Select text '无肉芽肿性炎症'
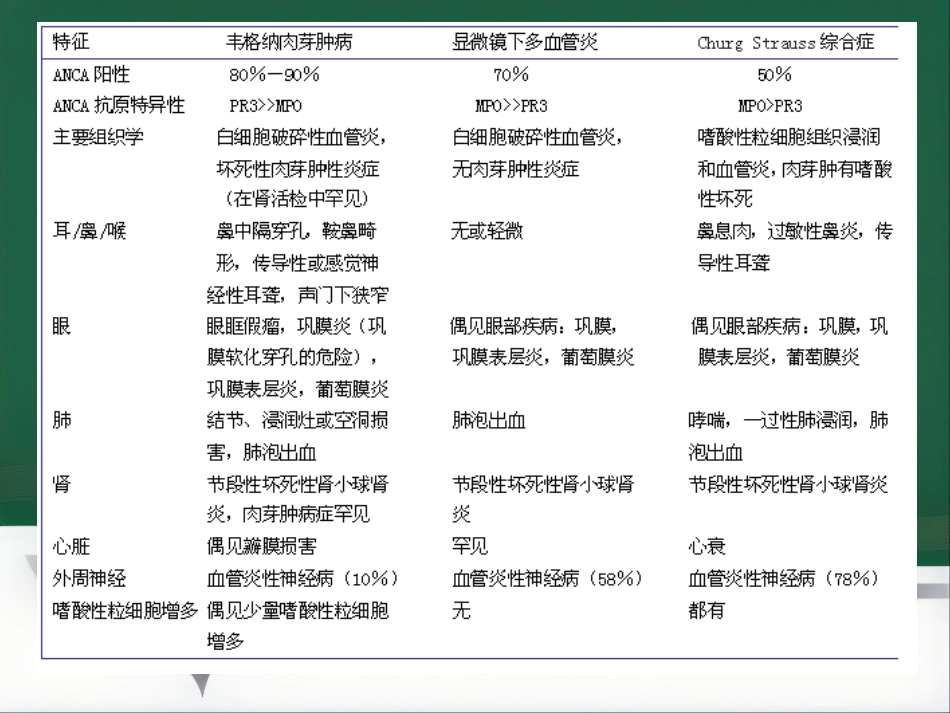950x713 pixels. tap(516, 168)
